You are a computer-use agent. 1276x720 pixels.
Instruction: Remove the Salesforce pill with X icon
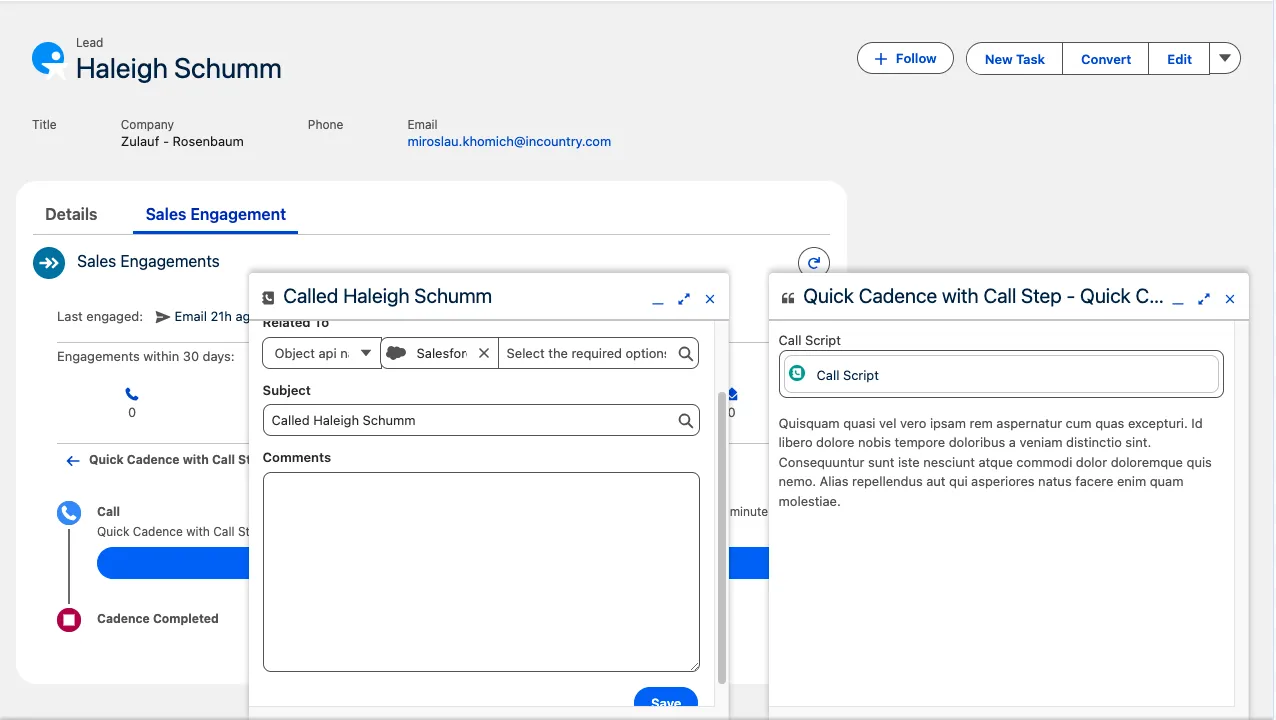pyautogui.click(x=484, y=353)
